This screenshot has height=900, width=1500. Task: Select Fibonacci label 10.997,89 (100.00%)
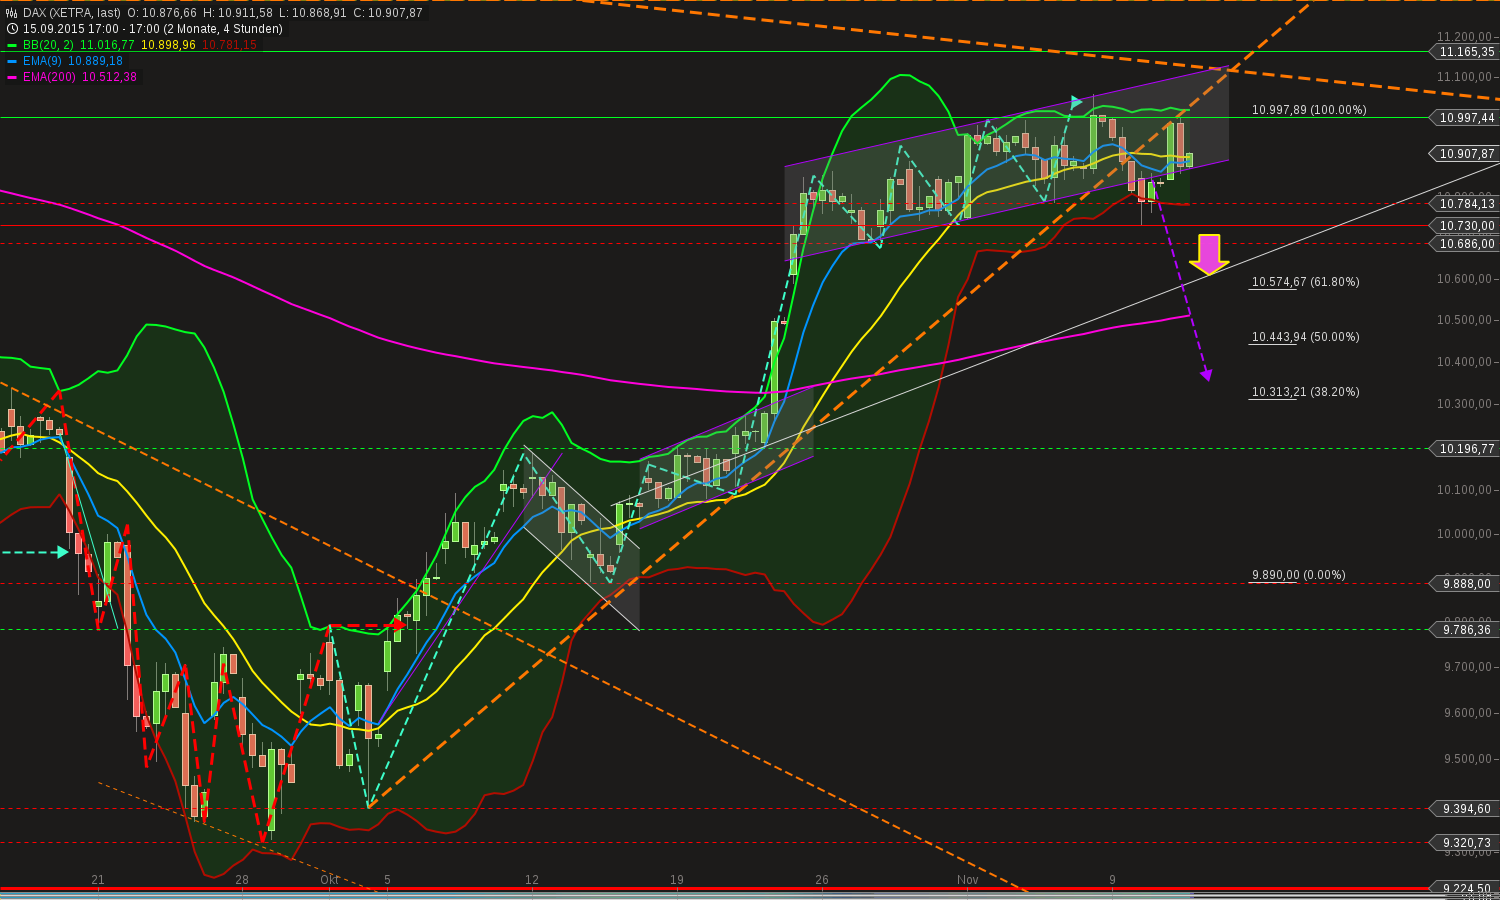click(1309, 110)
